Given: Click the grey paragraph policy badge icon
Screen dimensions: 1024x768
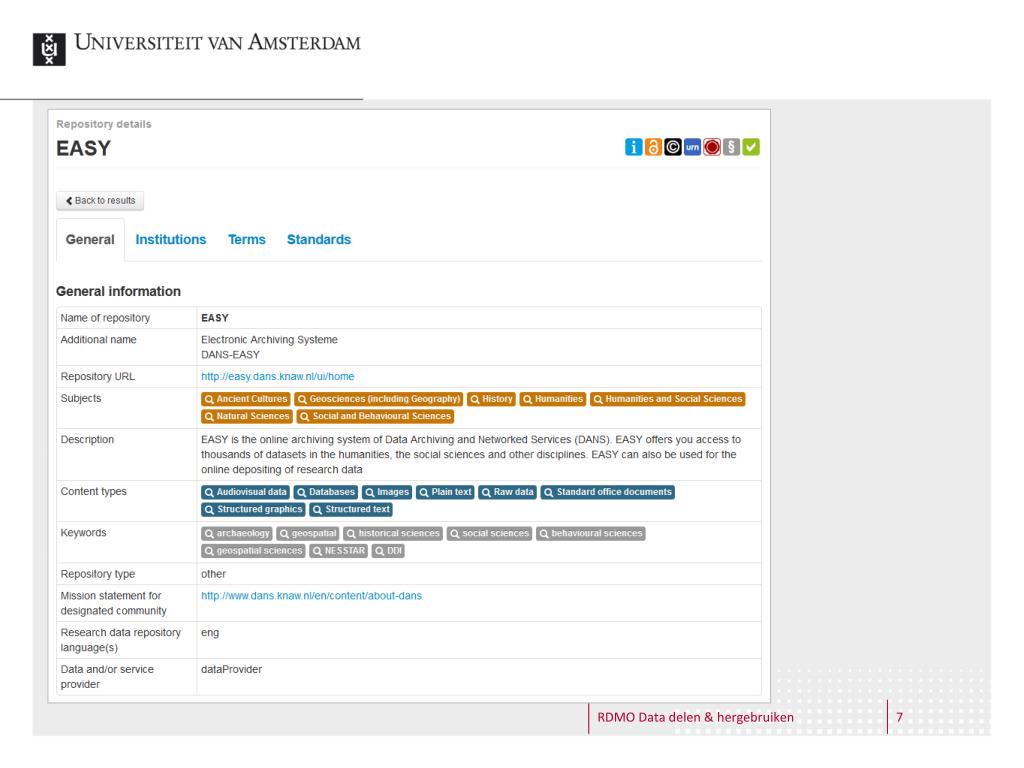Looking at the screenshot, I should [x=731, y=147].
